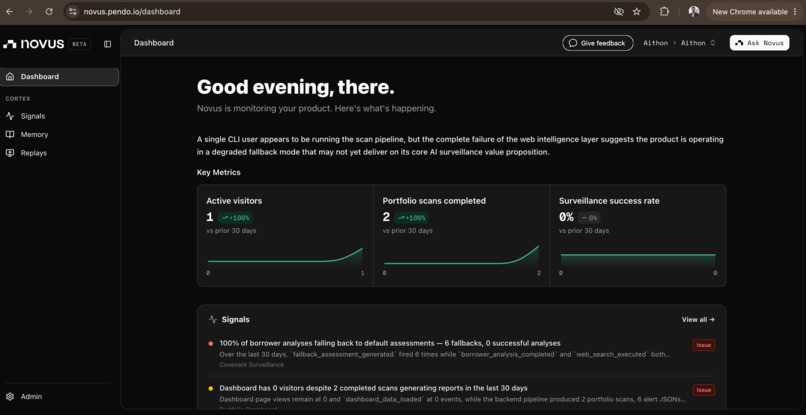Open the site information icon in address bar
This screenshot has width=806, height=415.
[73, 11]
